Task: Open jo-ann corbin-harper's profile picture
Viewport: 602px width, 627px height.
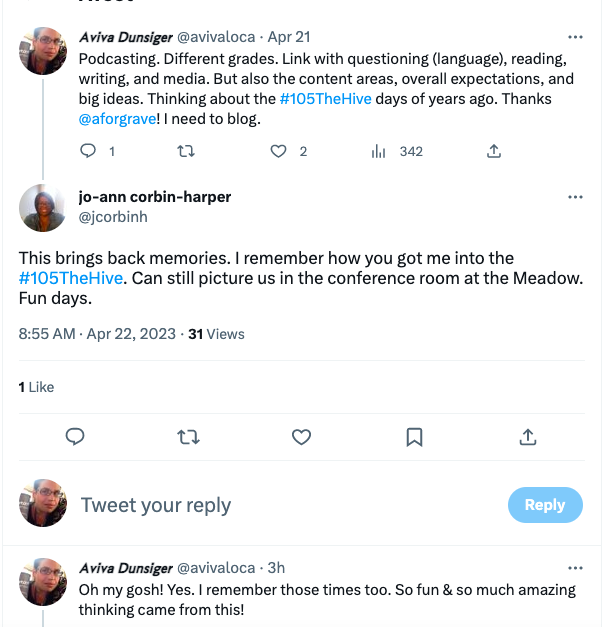Action: click(43, 208)
